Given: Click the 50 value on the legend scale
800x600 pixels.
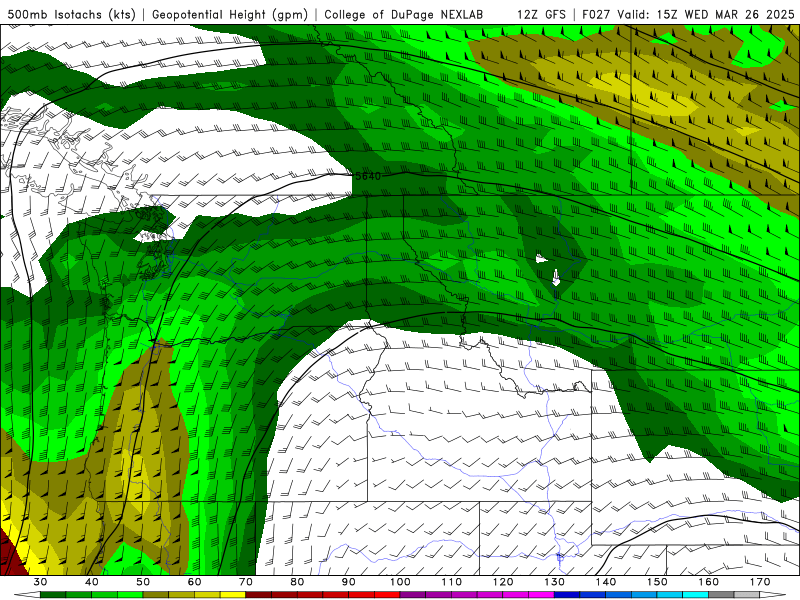Looking at the screenshot, I should (x=143, y=582).
